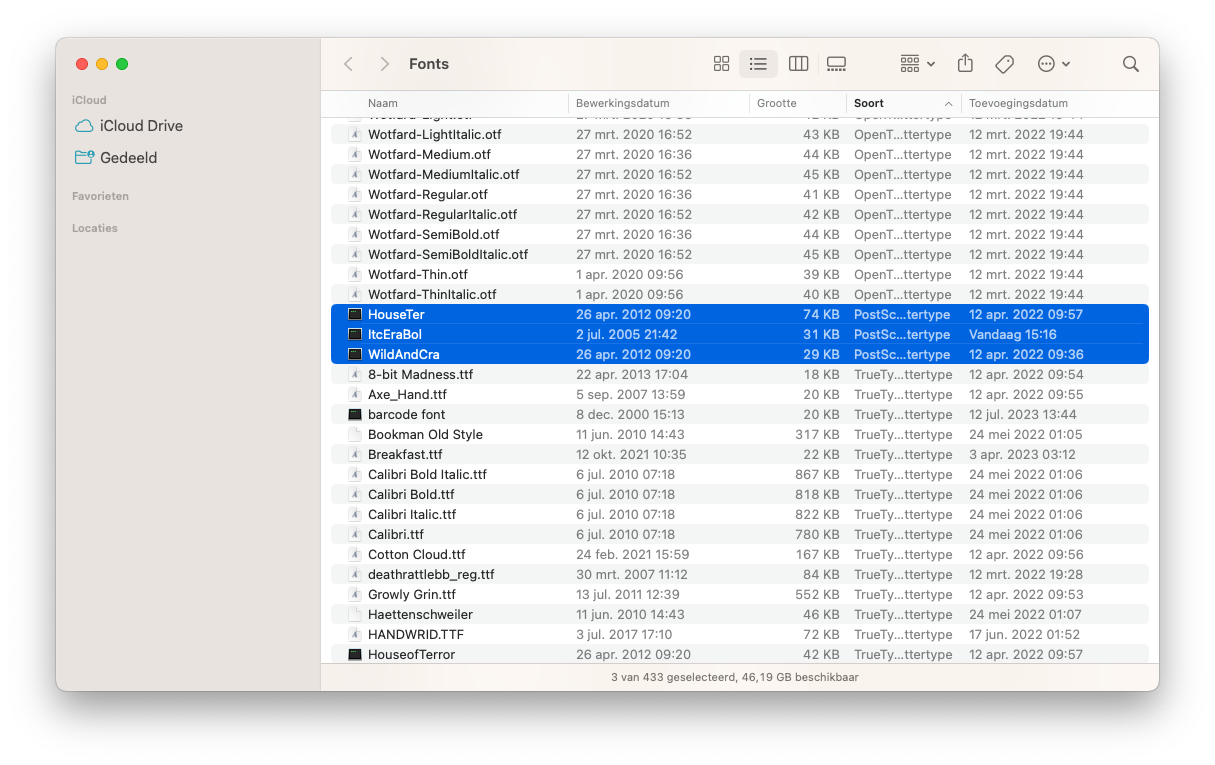1215x765 pixels.
Task: Sort by Toevoegingsdatum column header
Action: coord(1018,103)
